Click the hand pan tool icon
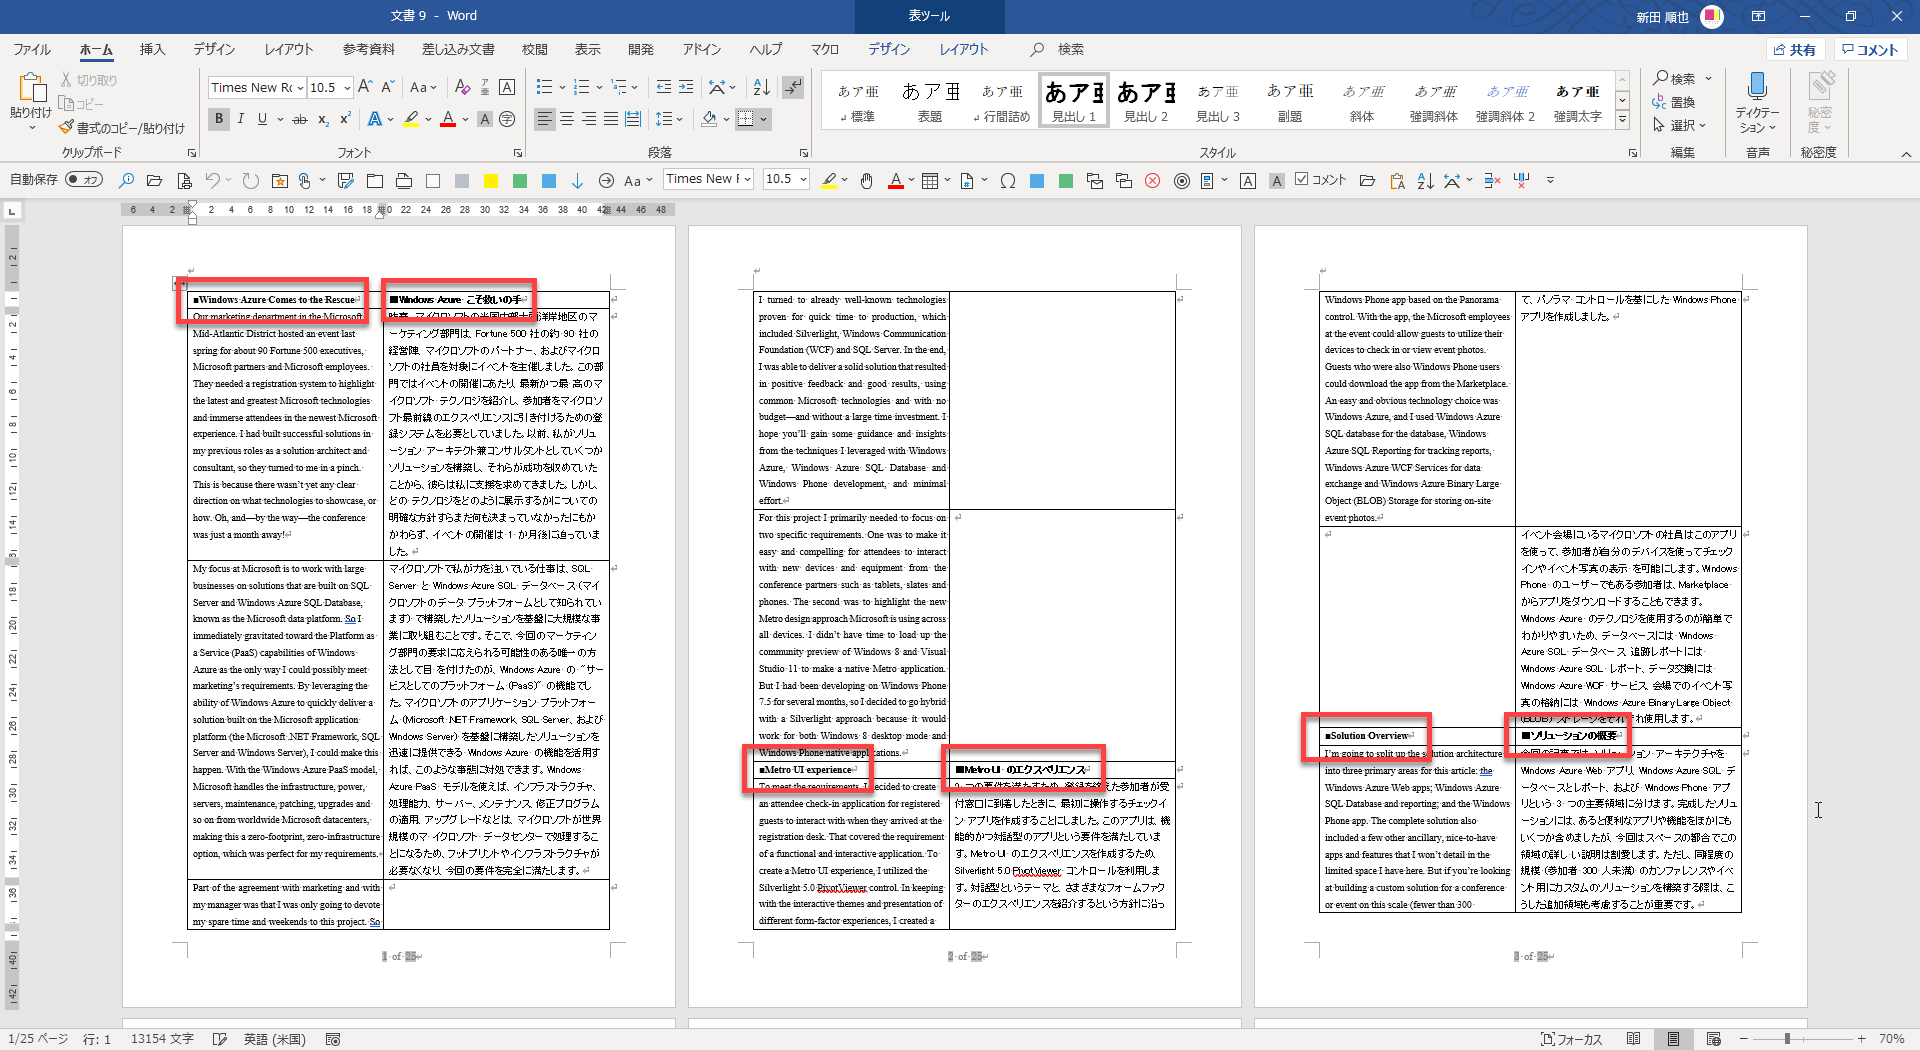1920x1050 pixels. (x=867, y=181)
